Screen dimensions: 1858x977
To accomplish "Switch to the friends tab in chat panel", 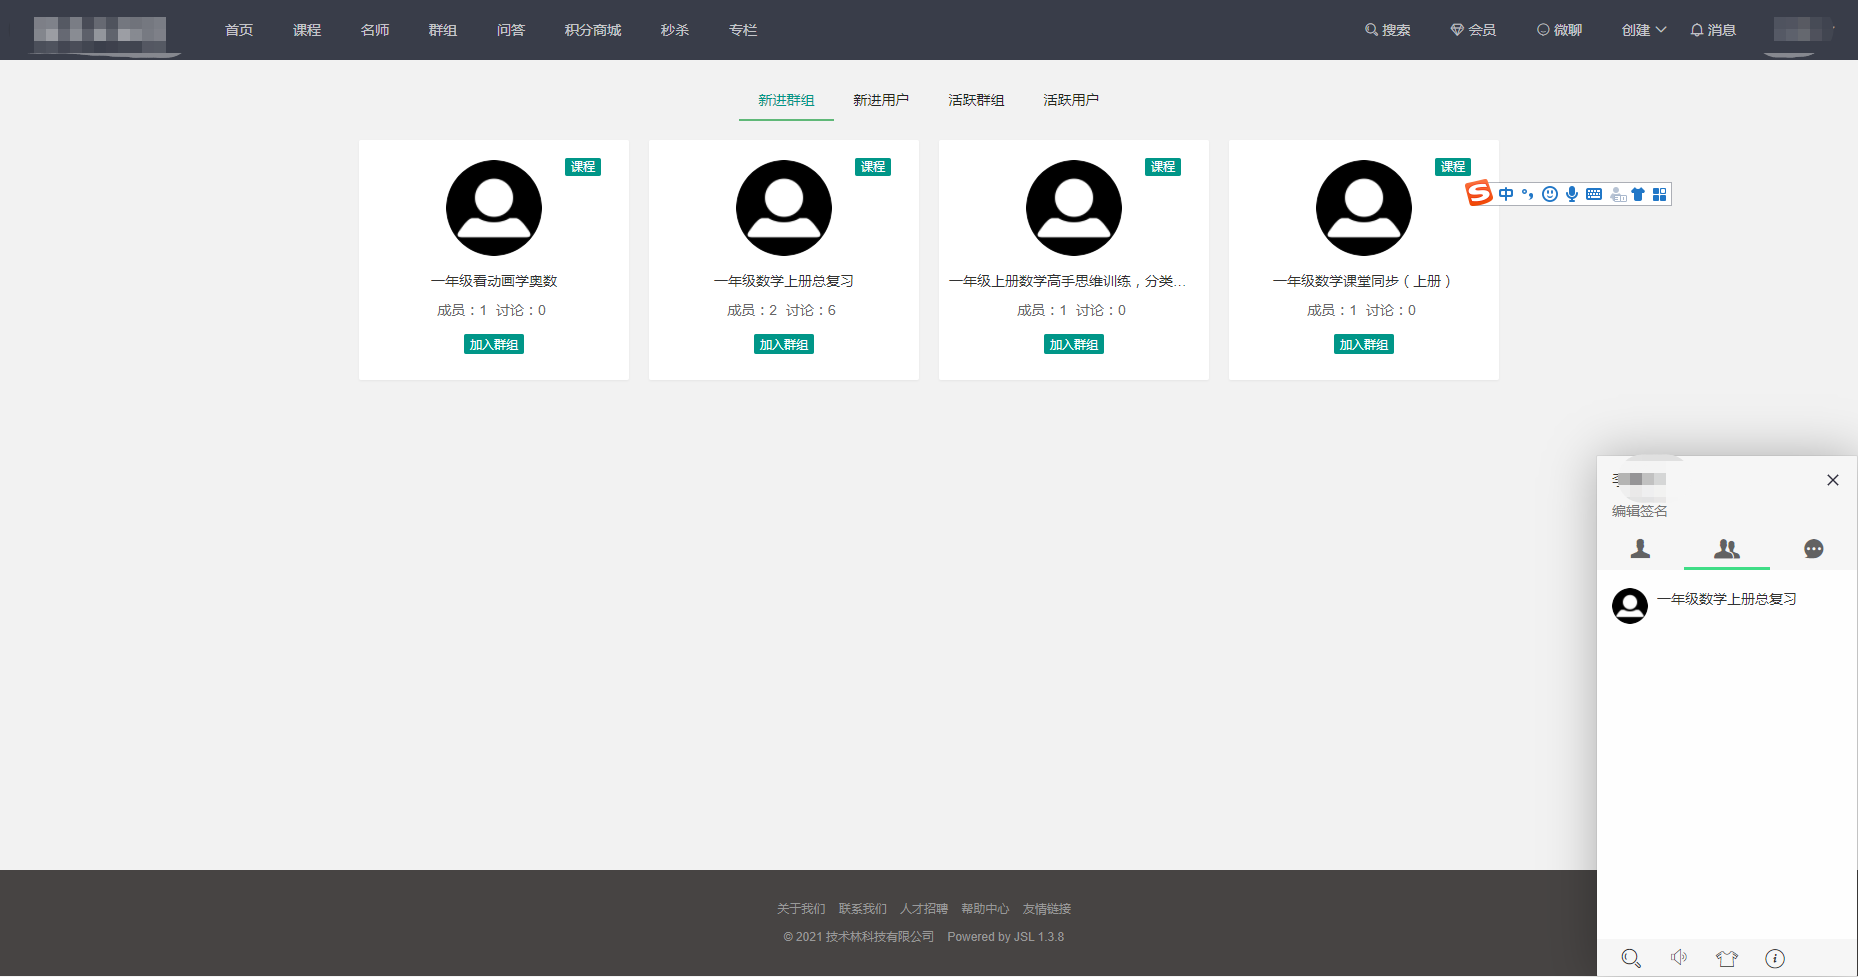I will pyautogui.click(x=1640, y=548).
